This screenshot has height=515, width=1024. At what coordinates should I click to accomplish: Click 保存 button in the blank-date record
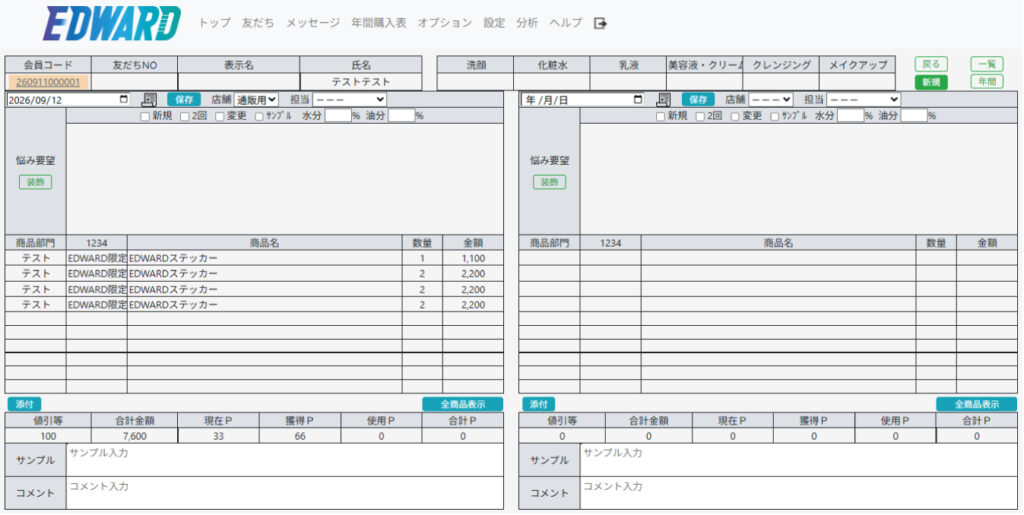point(699,100)
